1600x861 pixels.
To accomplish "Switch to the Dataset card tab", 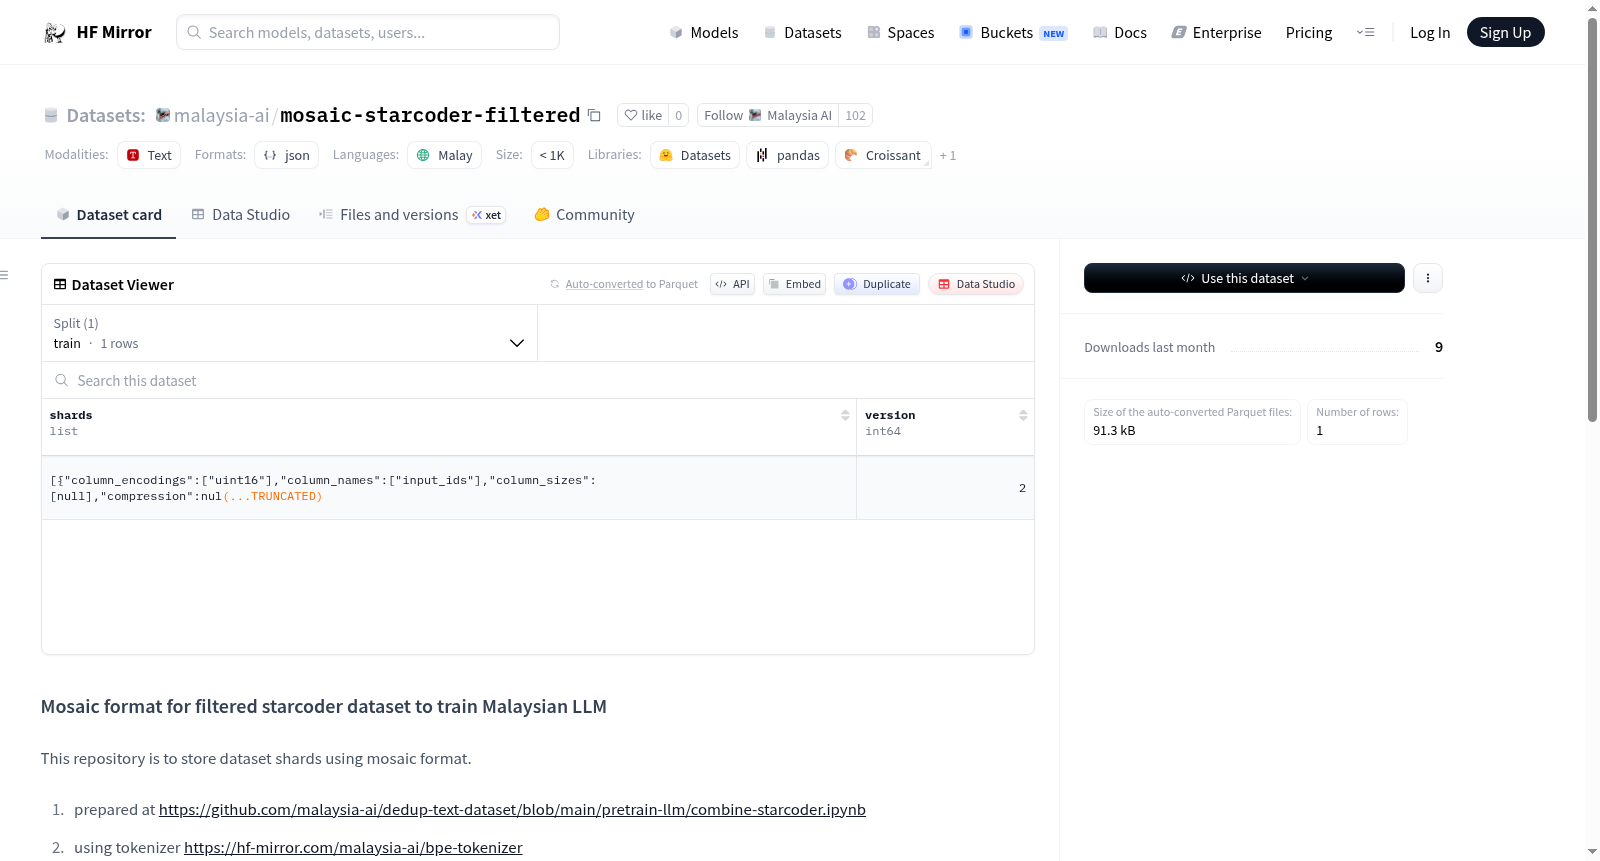I will tap(108, 214).
